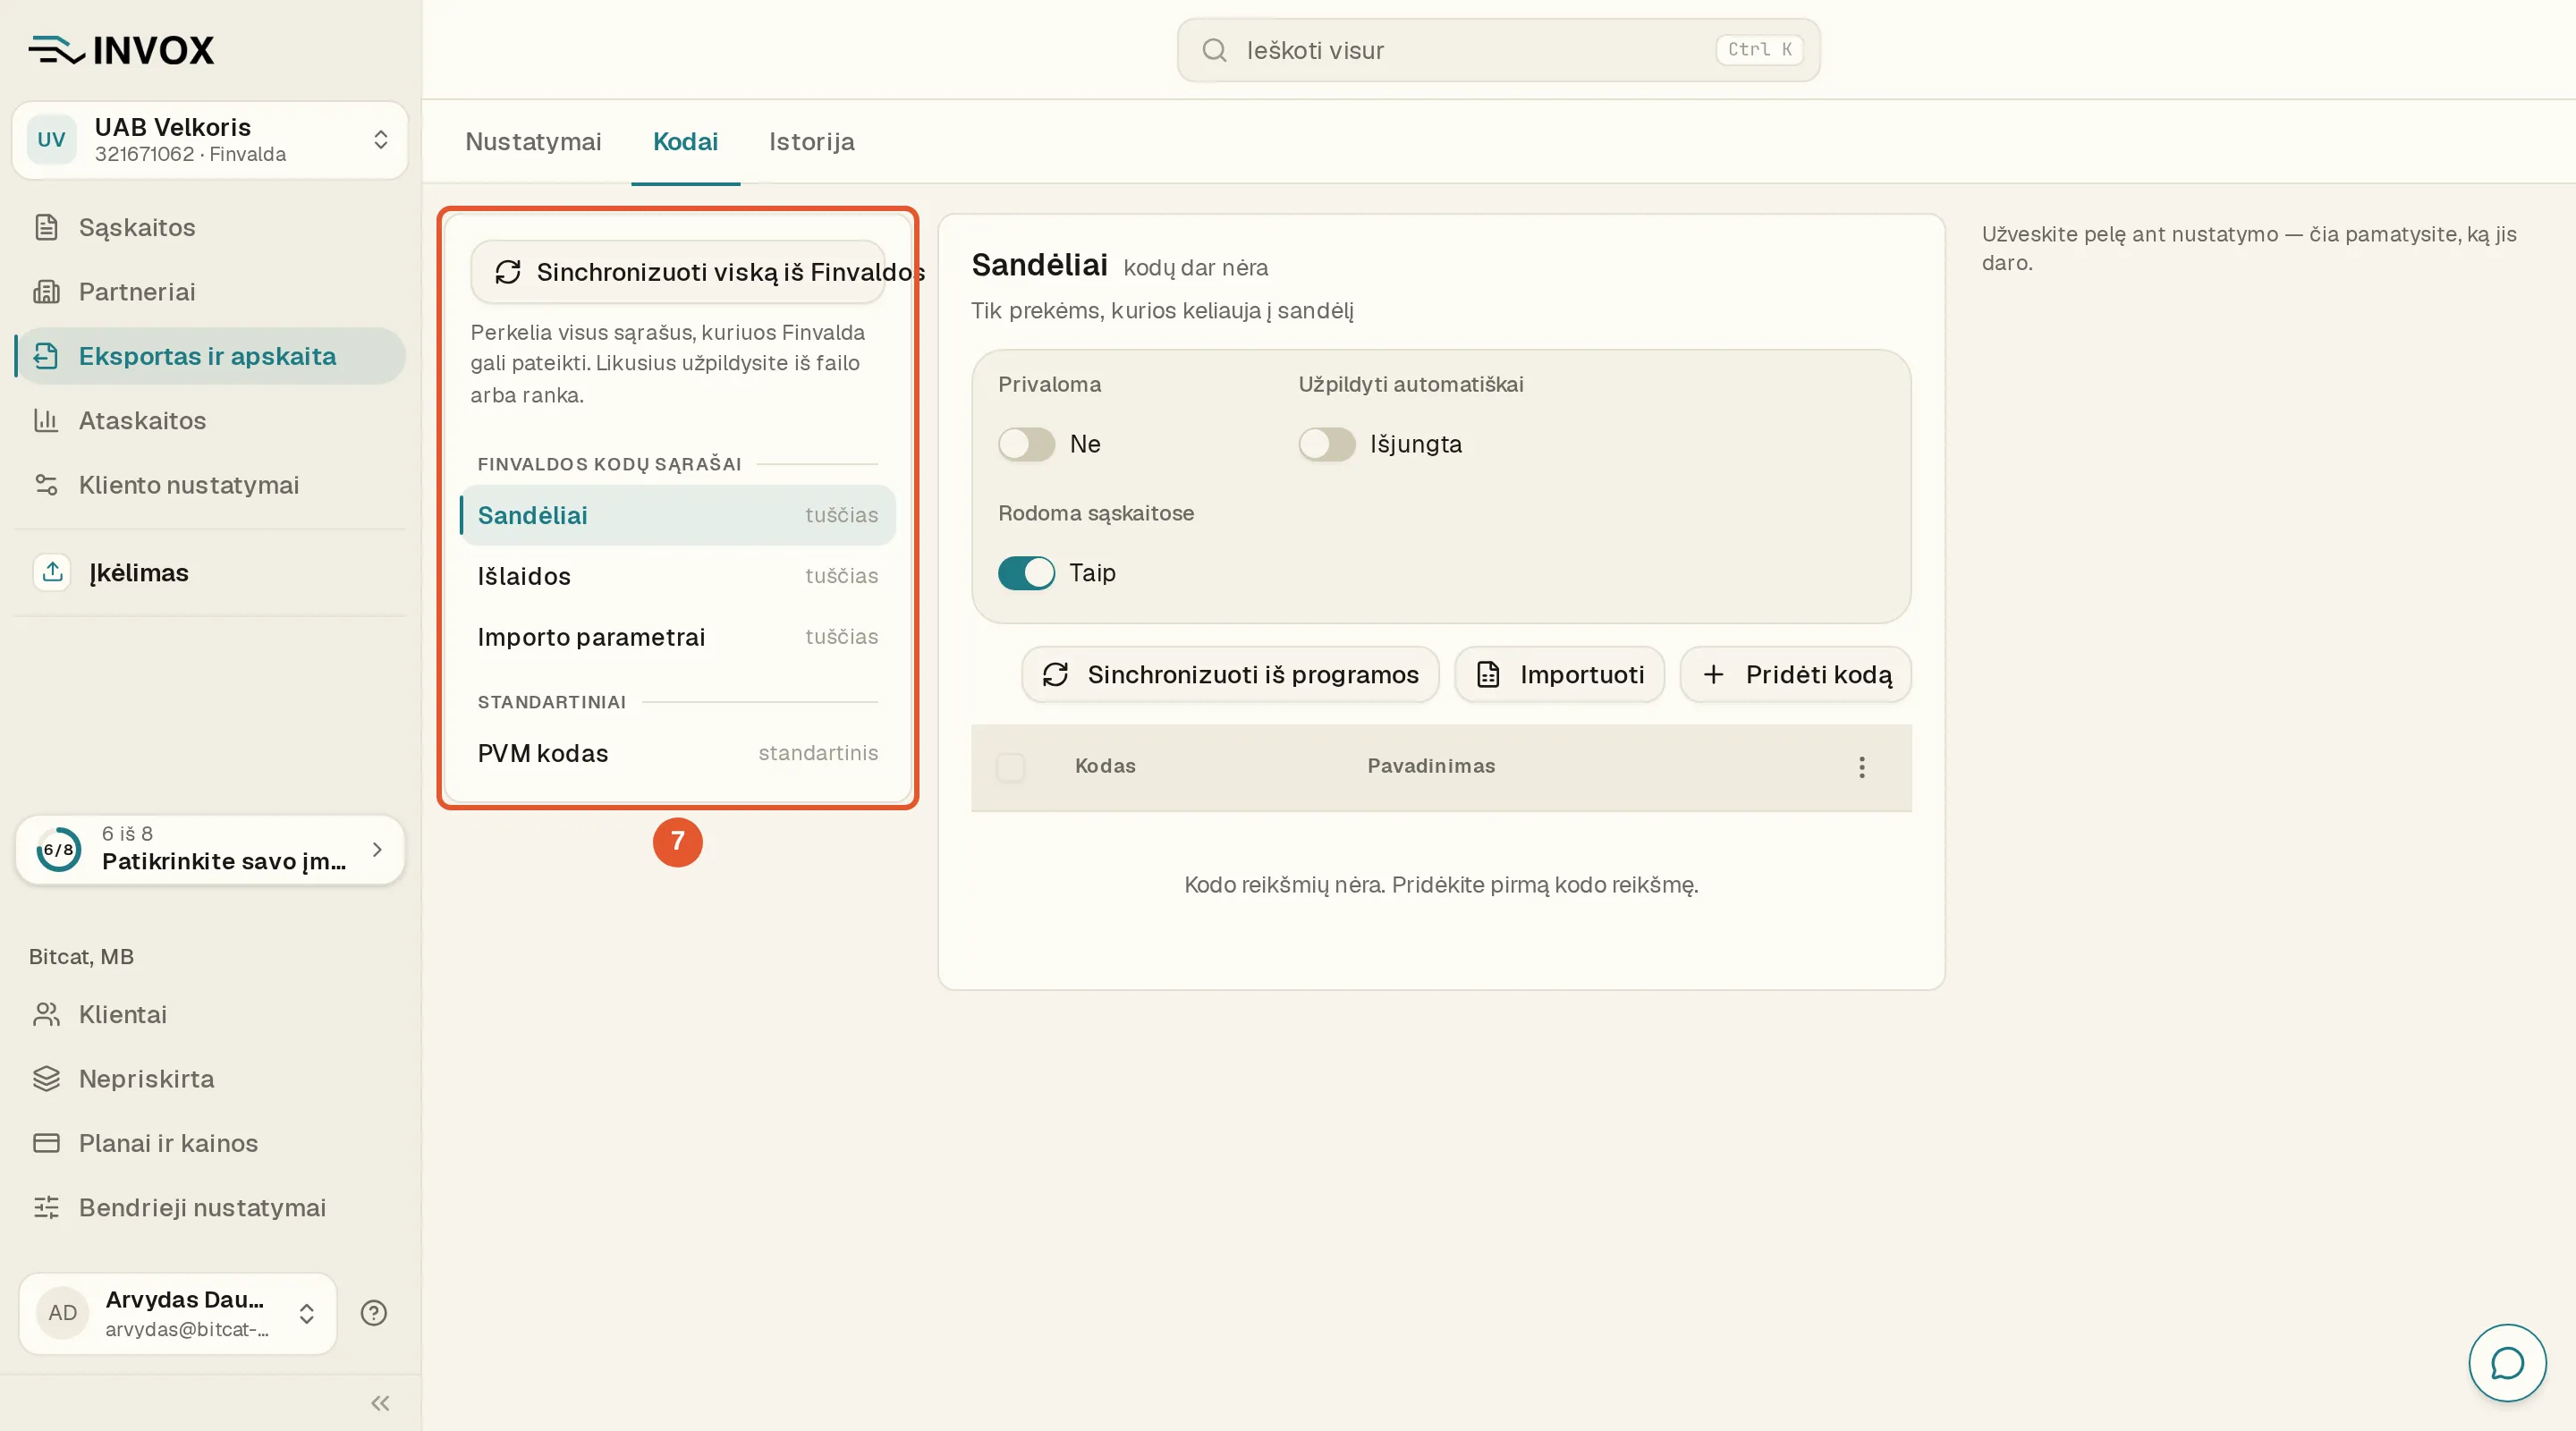The width and height of the screenshot is (2576, 1431).
Task: Click Sinchronizuoti viską iš Finvaldos button
Action: click(x=678, y=272)
